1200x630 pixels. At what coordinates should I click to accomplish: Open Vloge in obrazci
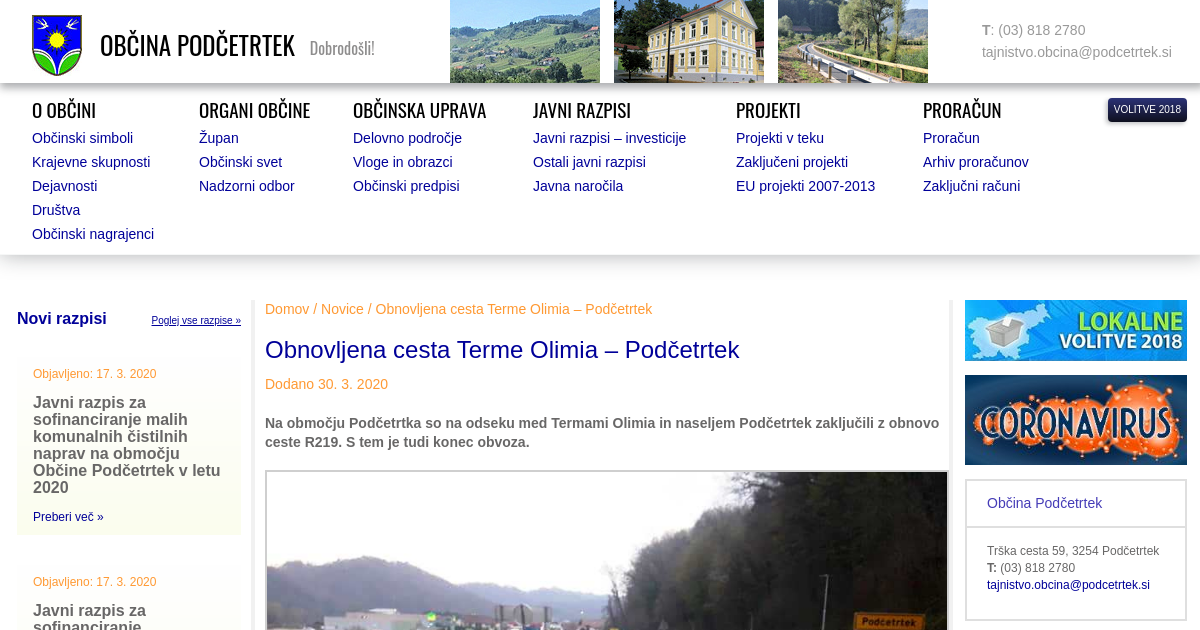point(402,162)
